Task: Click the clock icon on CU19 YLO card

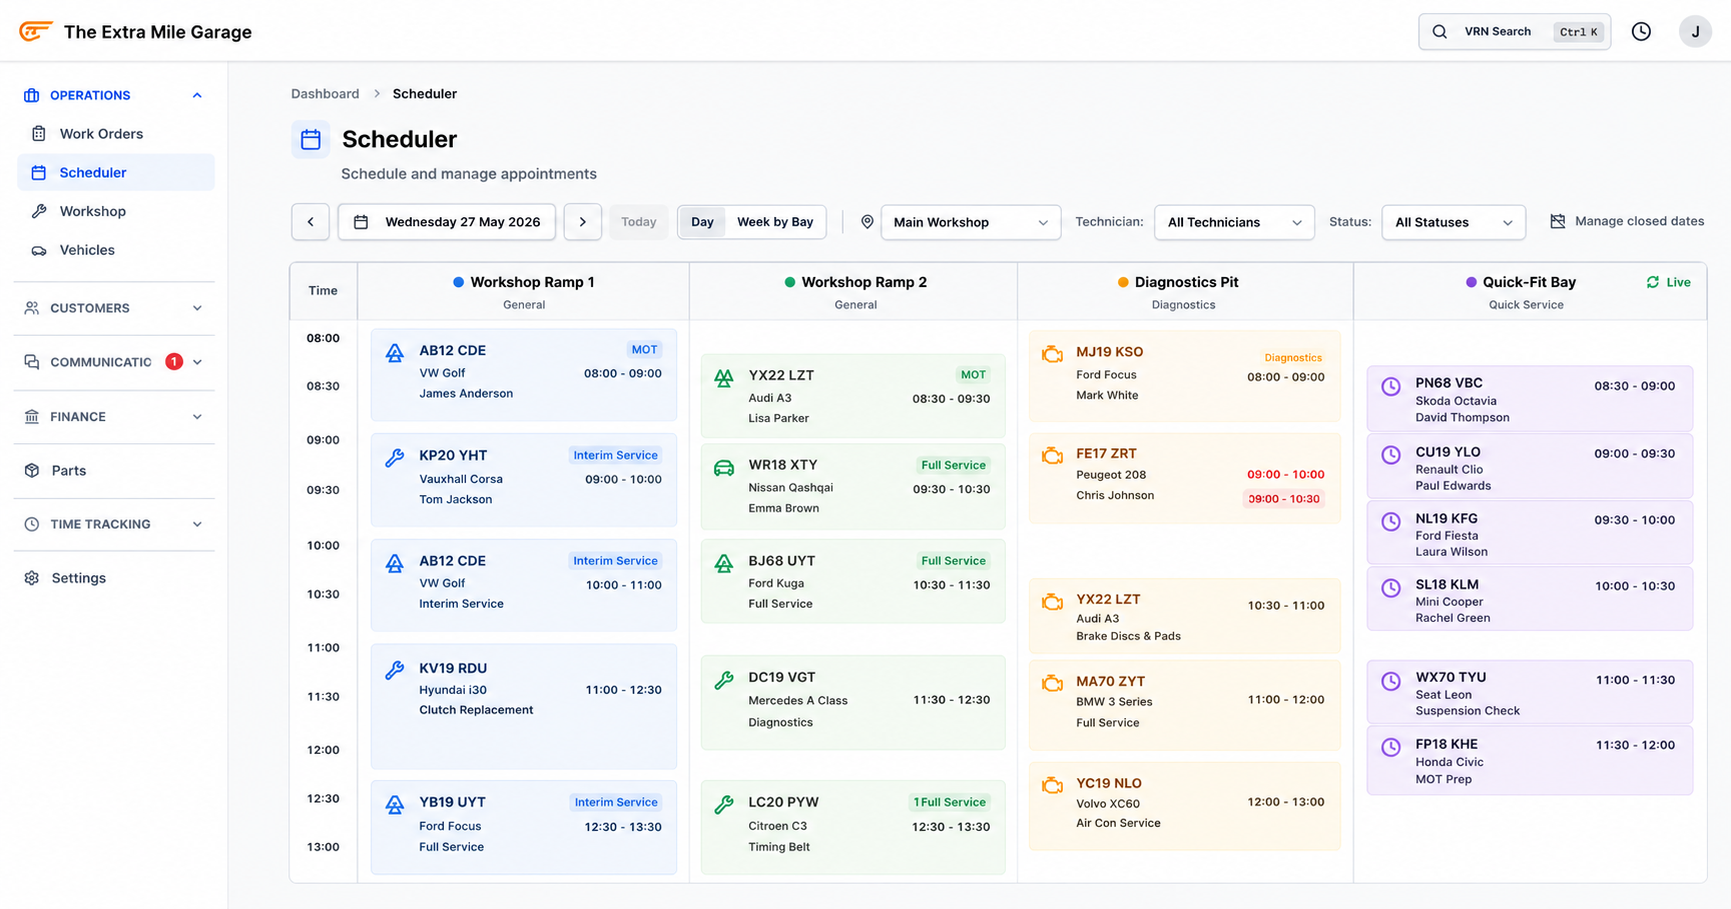Action: [1391, 455]
